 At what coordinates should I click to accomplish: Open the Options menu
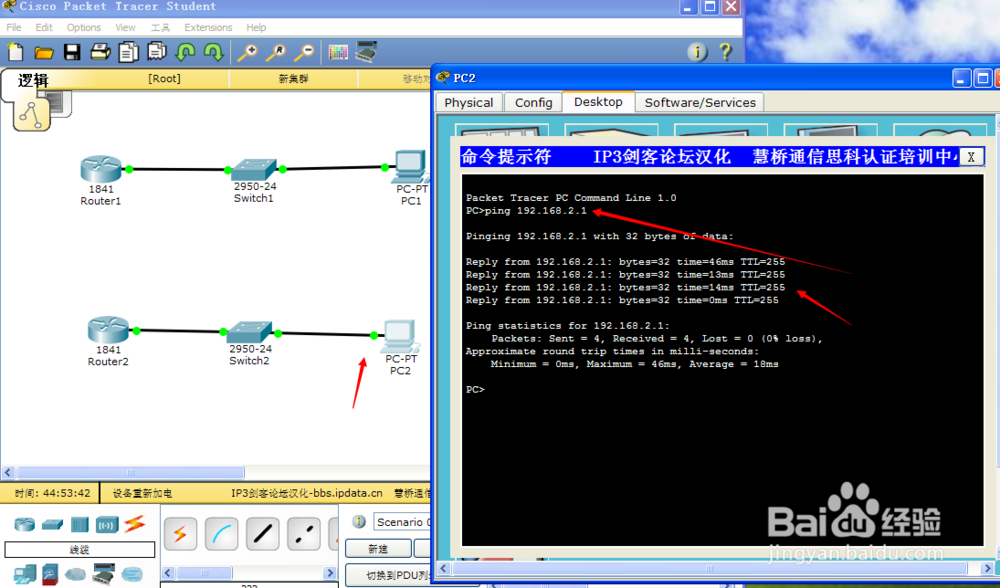tap(84, 27)
